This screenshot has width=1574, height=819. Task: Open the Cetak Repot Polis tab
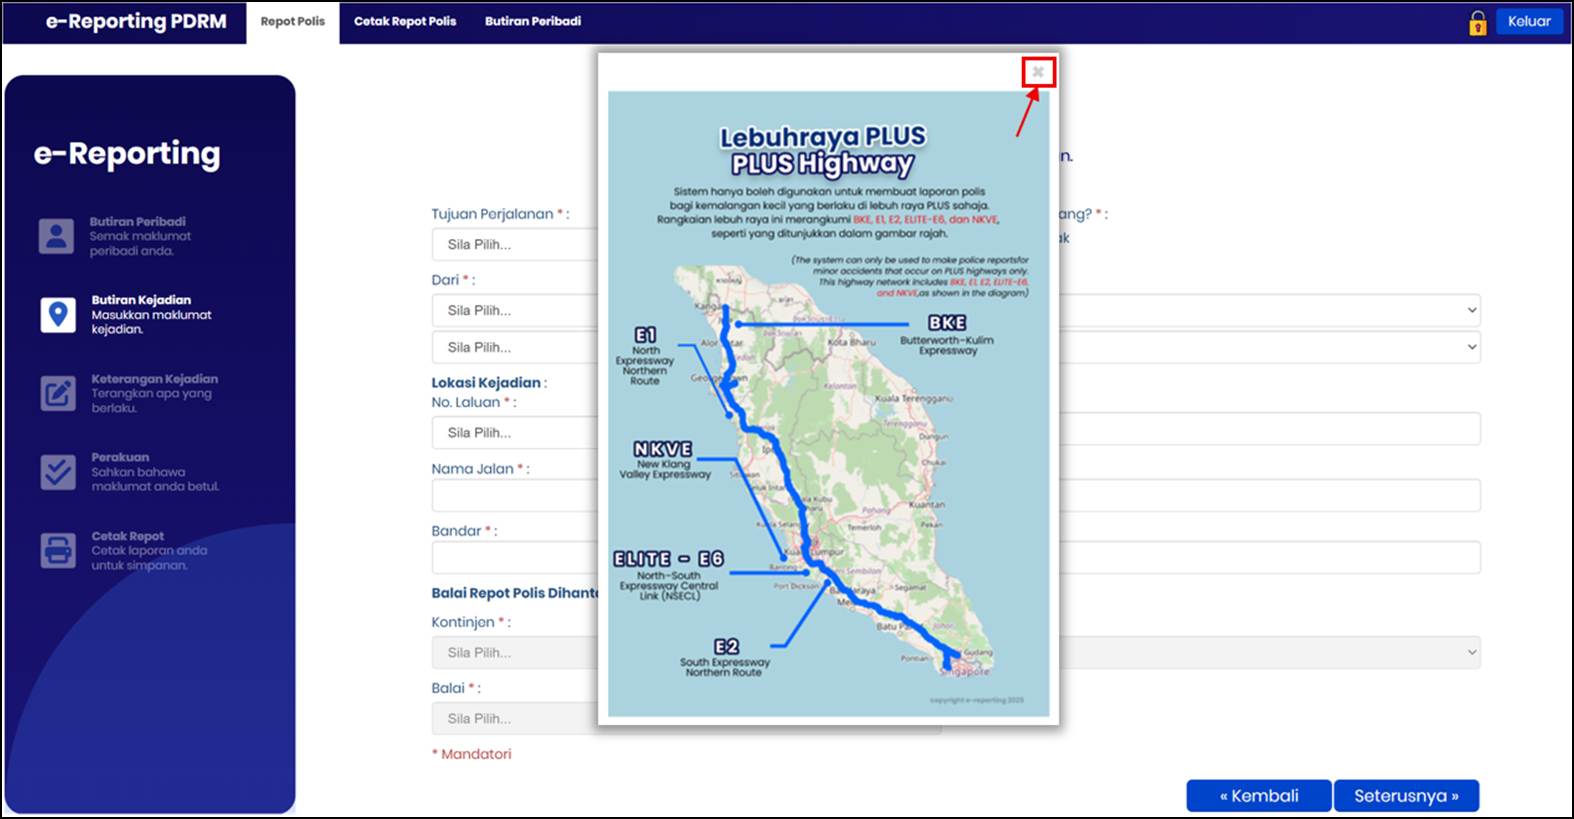click(405, 21)
